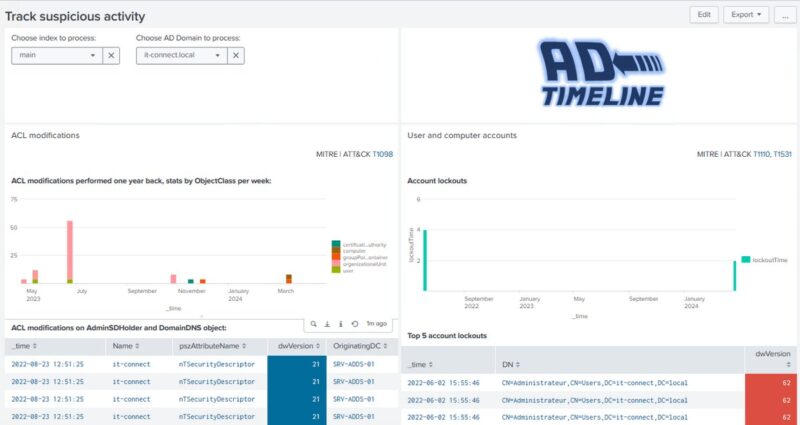Open the MITRE T1110 link
This screenshot has width=800, height=425.
click(x=762, y=154)
